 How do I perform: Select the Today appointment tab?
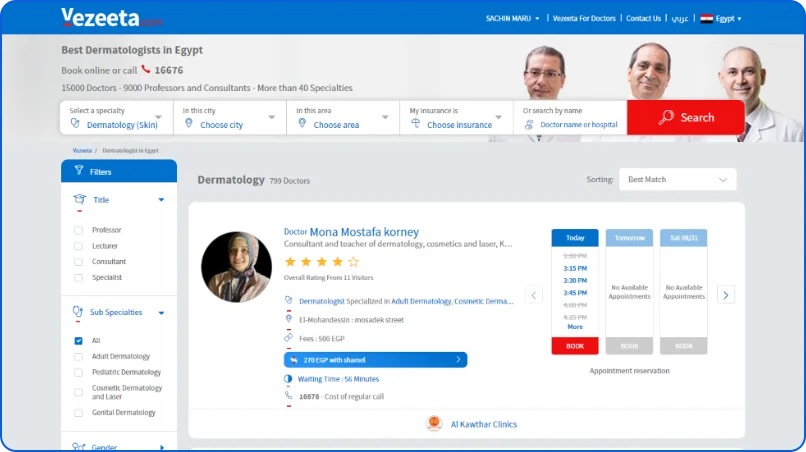(x=575, y=238)
